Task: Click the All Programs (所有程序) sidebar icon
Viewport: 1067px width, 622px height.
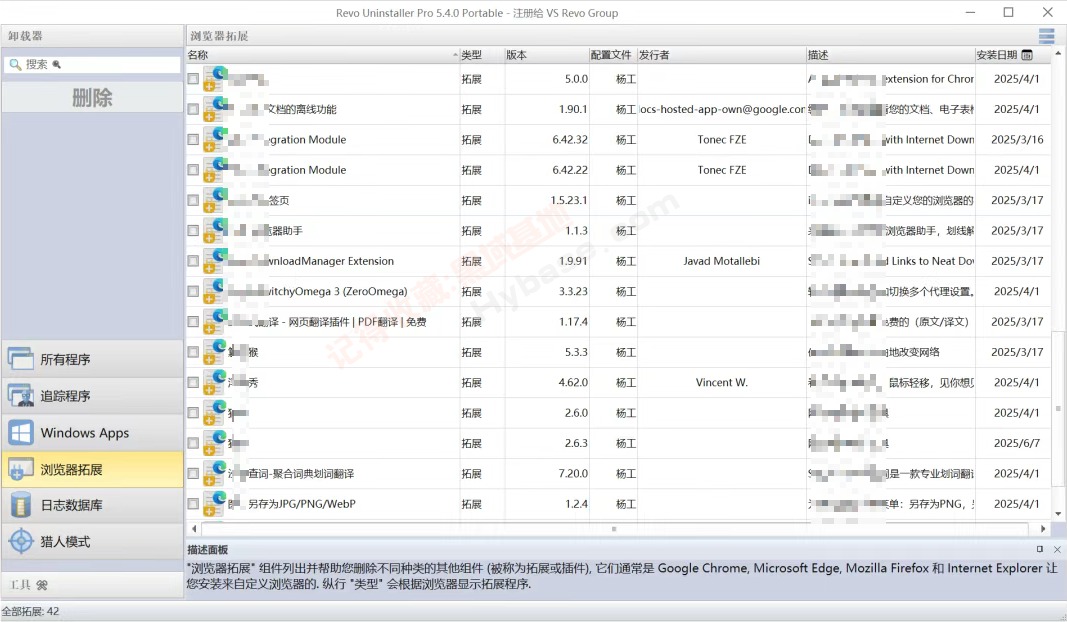Action: pyautogui.click(x=21, y=359)
